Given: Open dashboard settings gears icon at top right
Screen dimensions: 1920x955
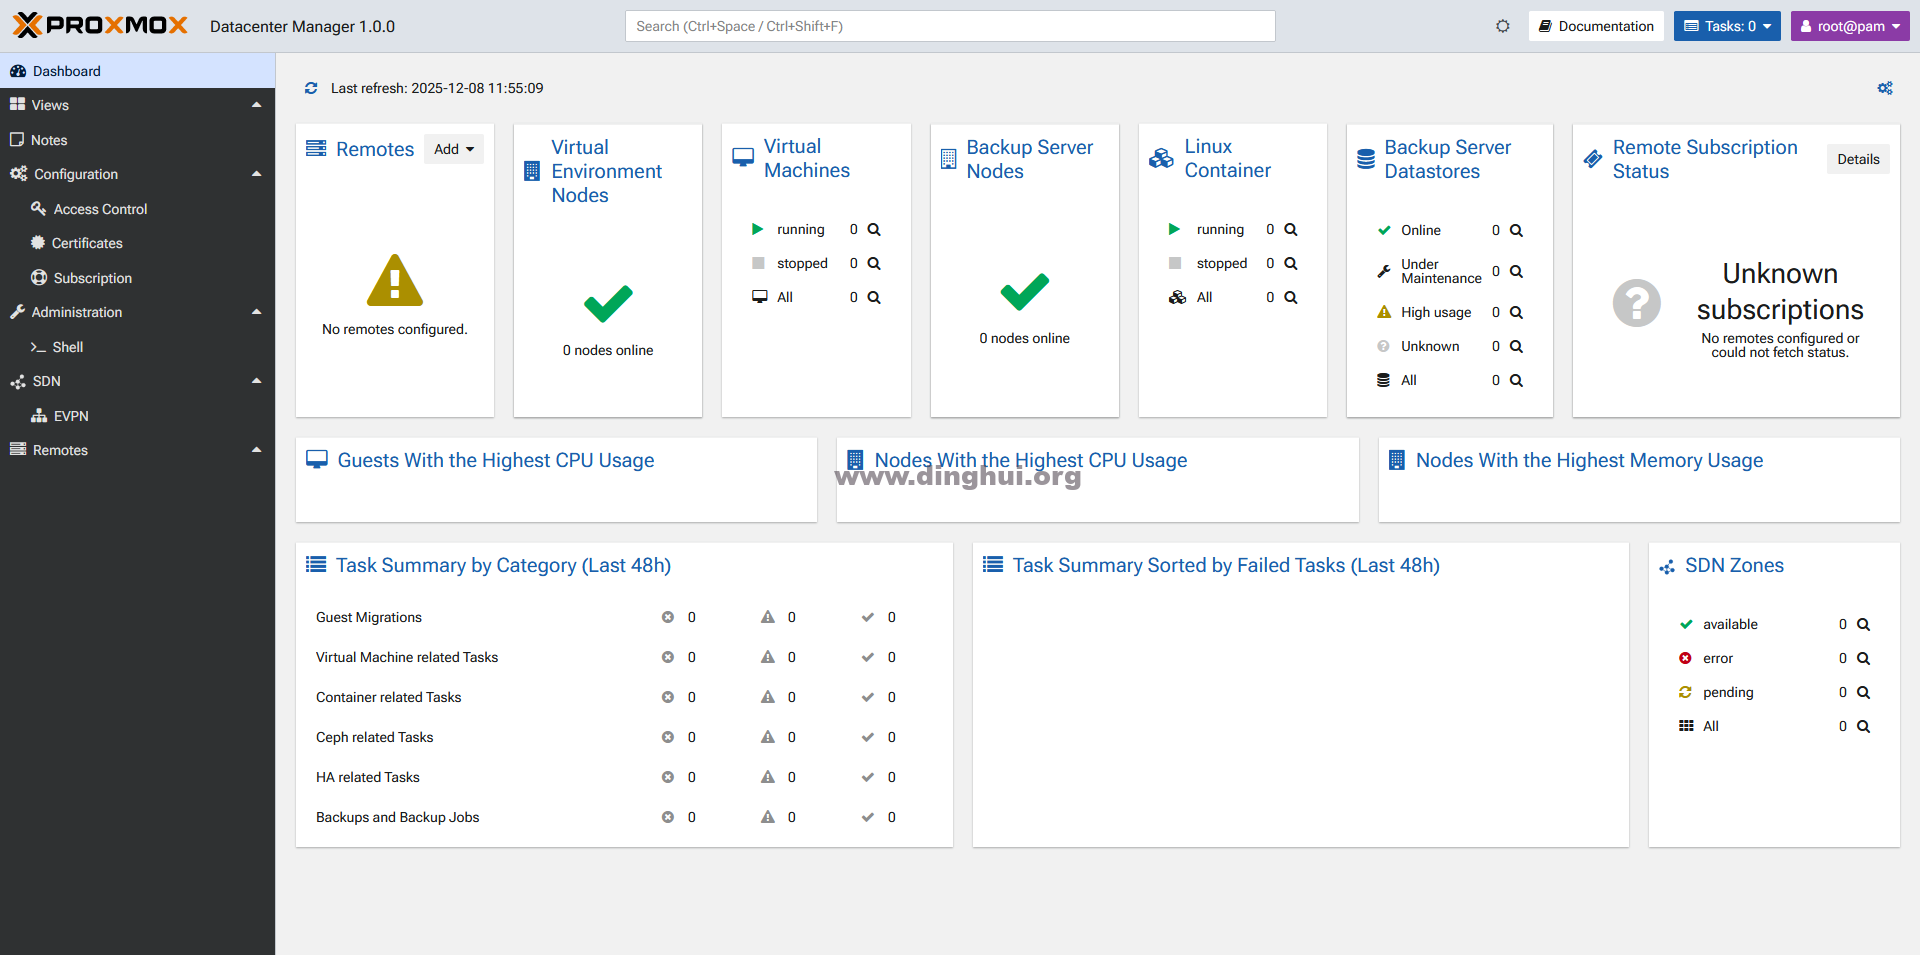Looking at the screenshot, I should [x=1884, y=88].
